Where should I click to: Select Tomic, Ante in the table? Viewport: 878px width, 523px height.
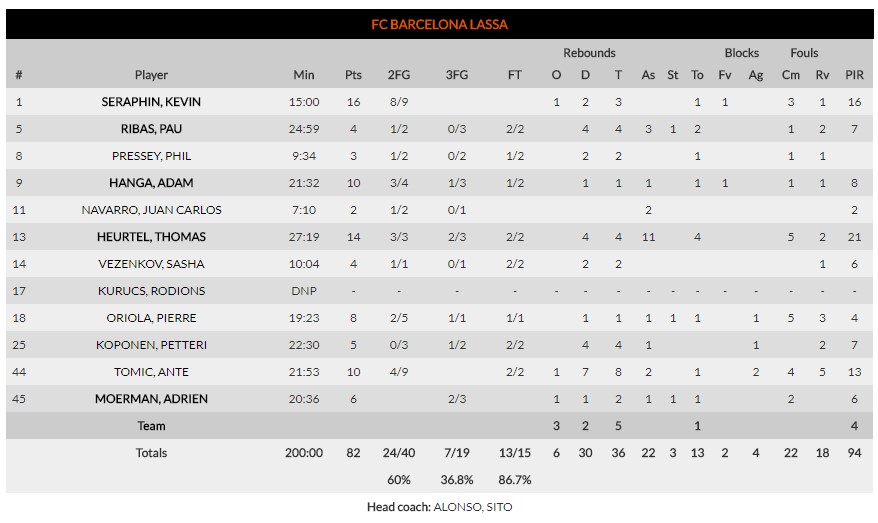click(x=151, y=372)
